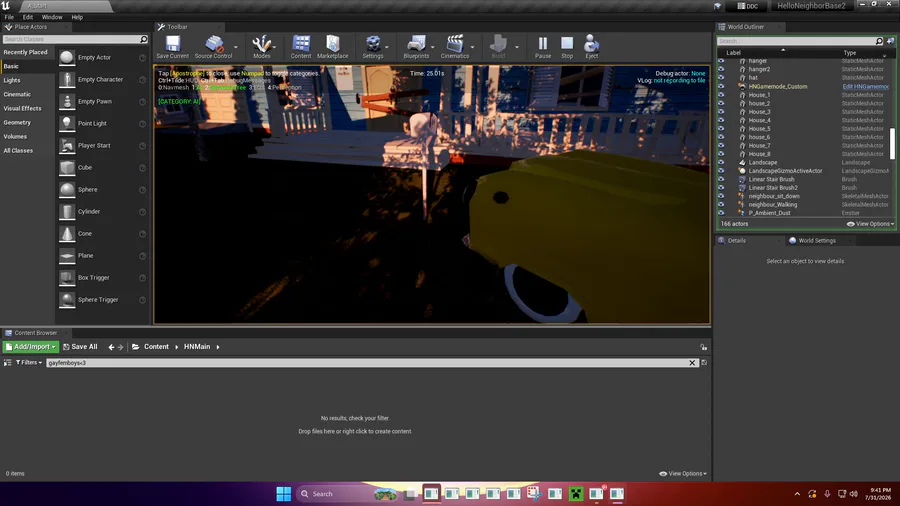Toggle visibility of Linear Stair Brush actor

click(x=721, y=180)
